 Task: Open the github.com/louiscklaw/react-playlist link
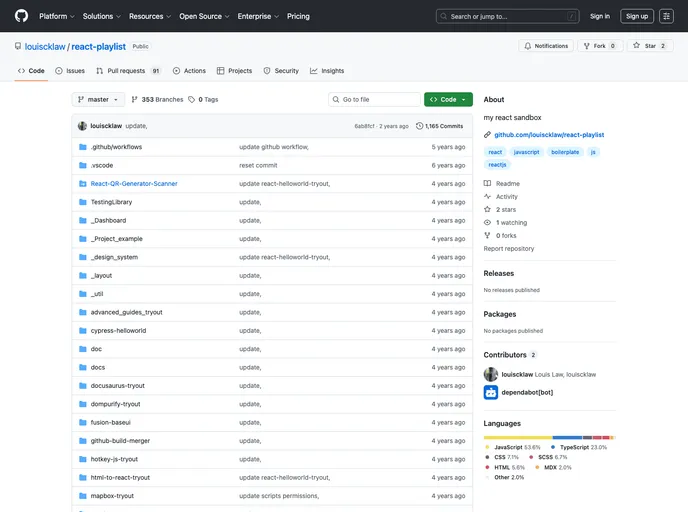pos(549,134)
